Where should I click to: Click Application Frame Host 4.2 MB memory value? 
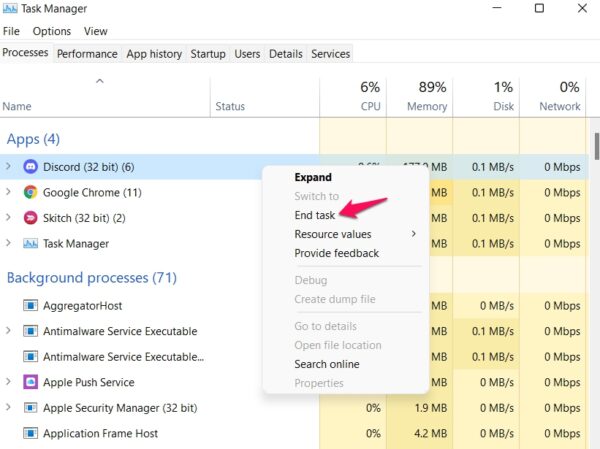click(x=430, y=433)
